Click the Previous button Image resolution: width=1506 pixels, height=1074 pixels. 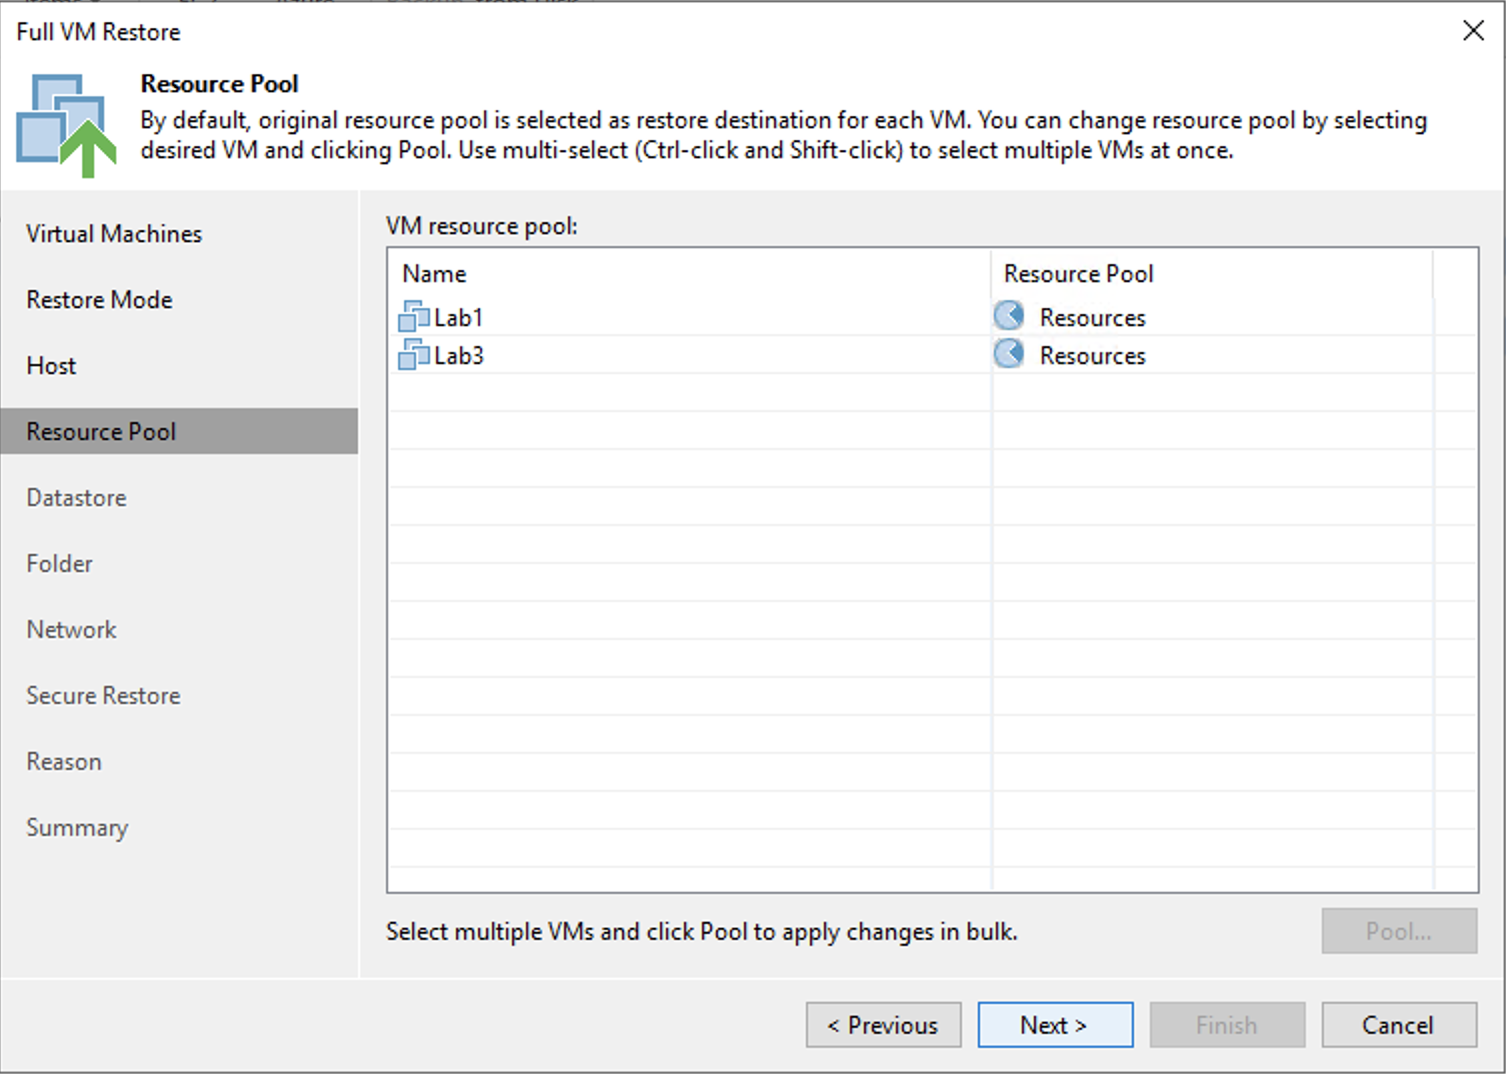point(884,1025)
